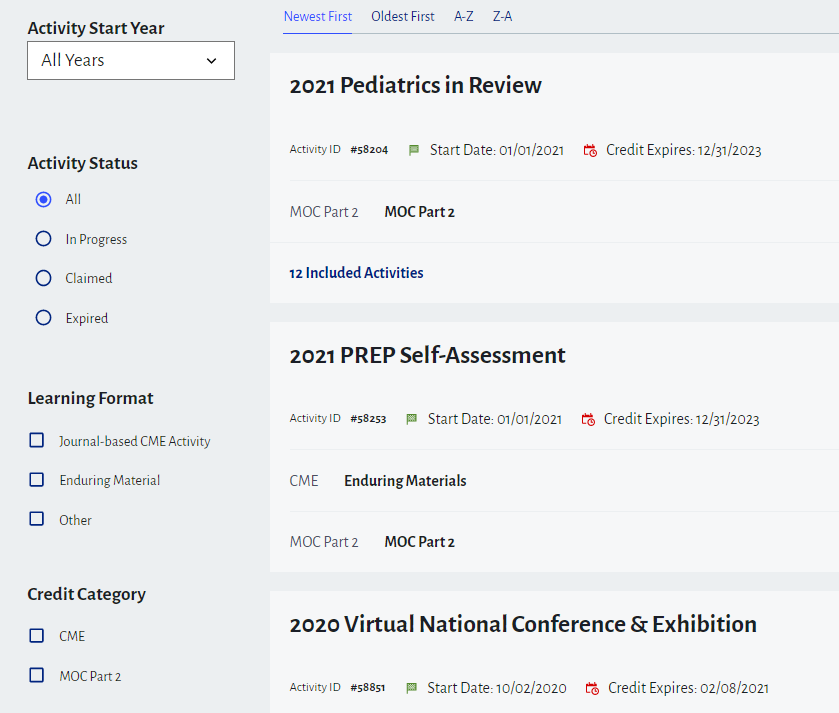
Task: Sort the list A-Z
Action: (x=464, y=16)
